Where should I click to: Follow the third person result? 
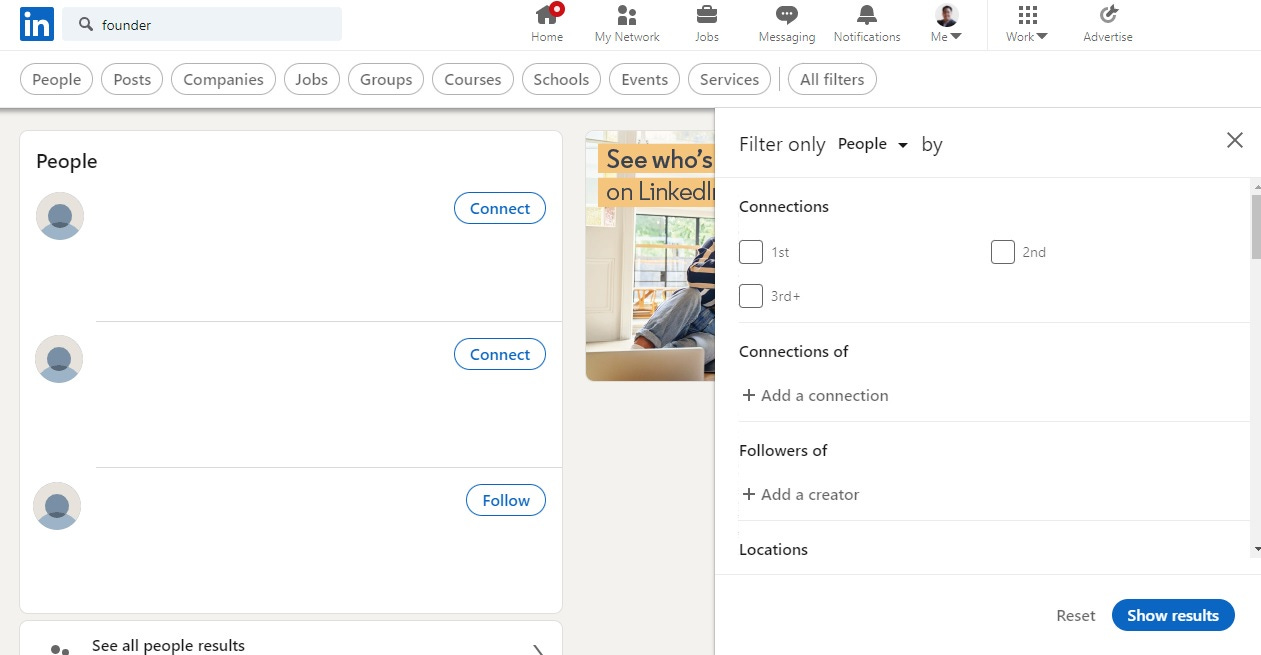pos(506,500)
